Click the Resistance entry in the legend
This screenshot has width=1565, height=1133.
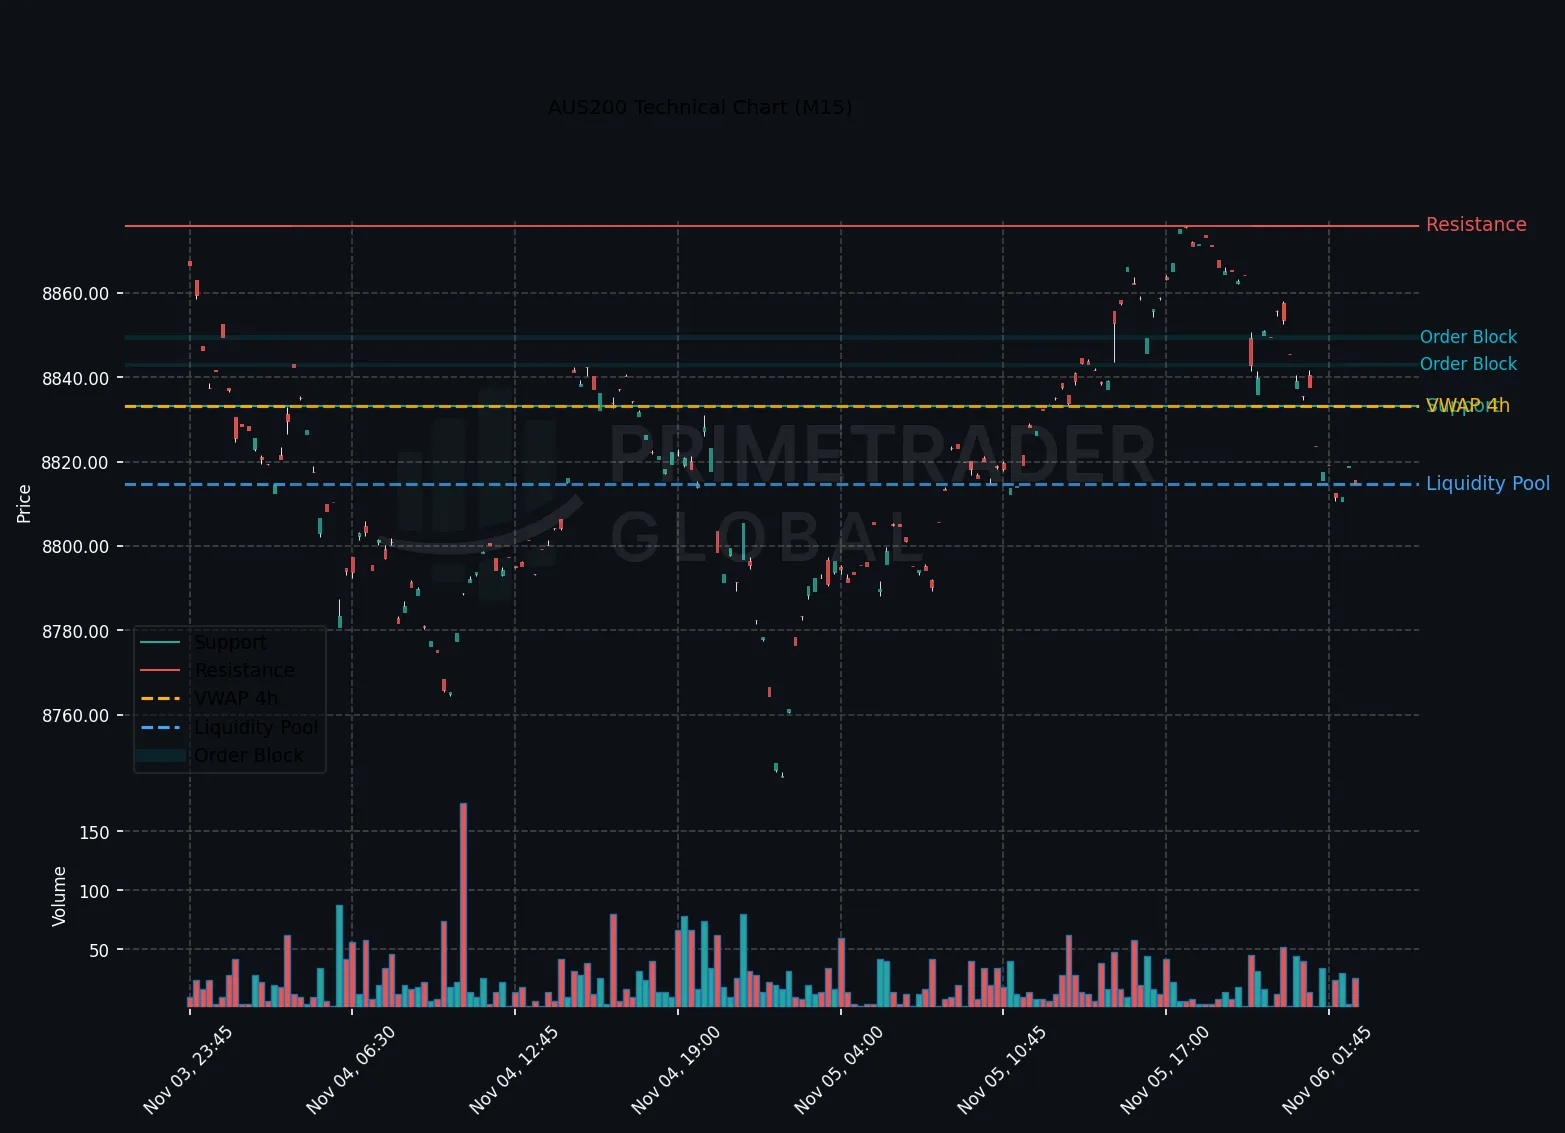coord(244,670)
